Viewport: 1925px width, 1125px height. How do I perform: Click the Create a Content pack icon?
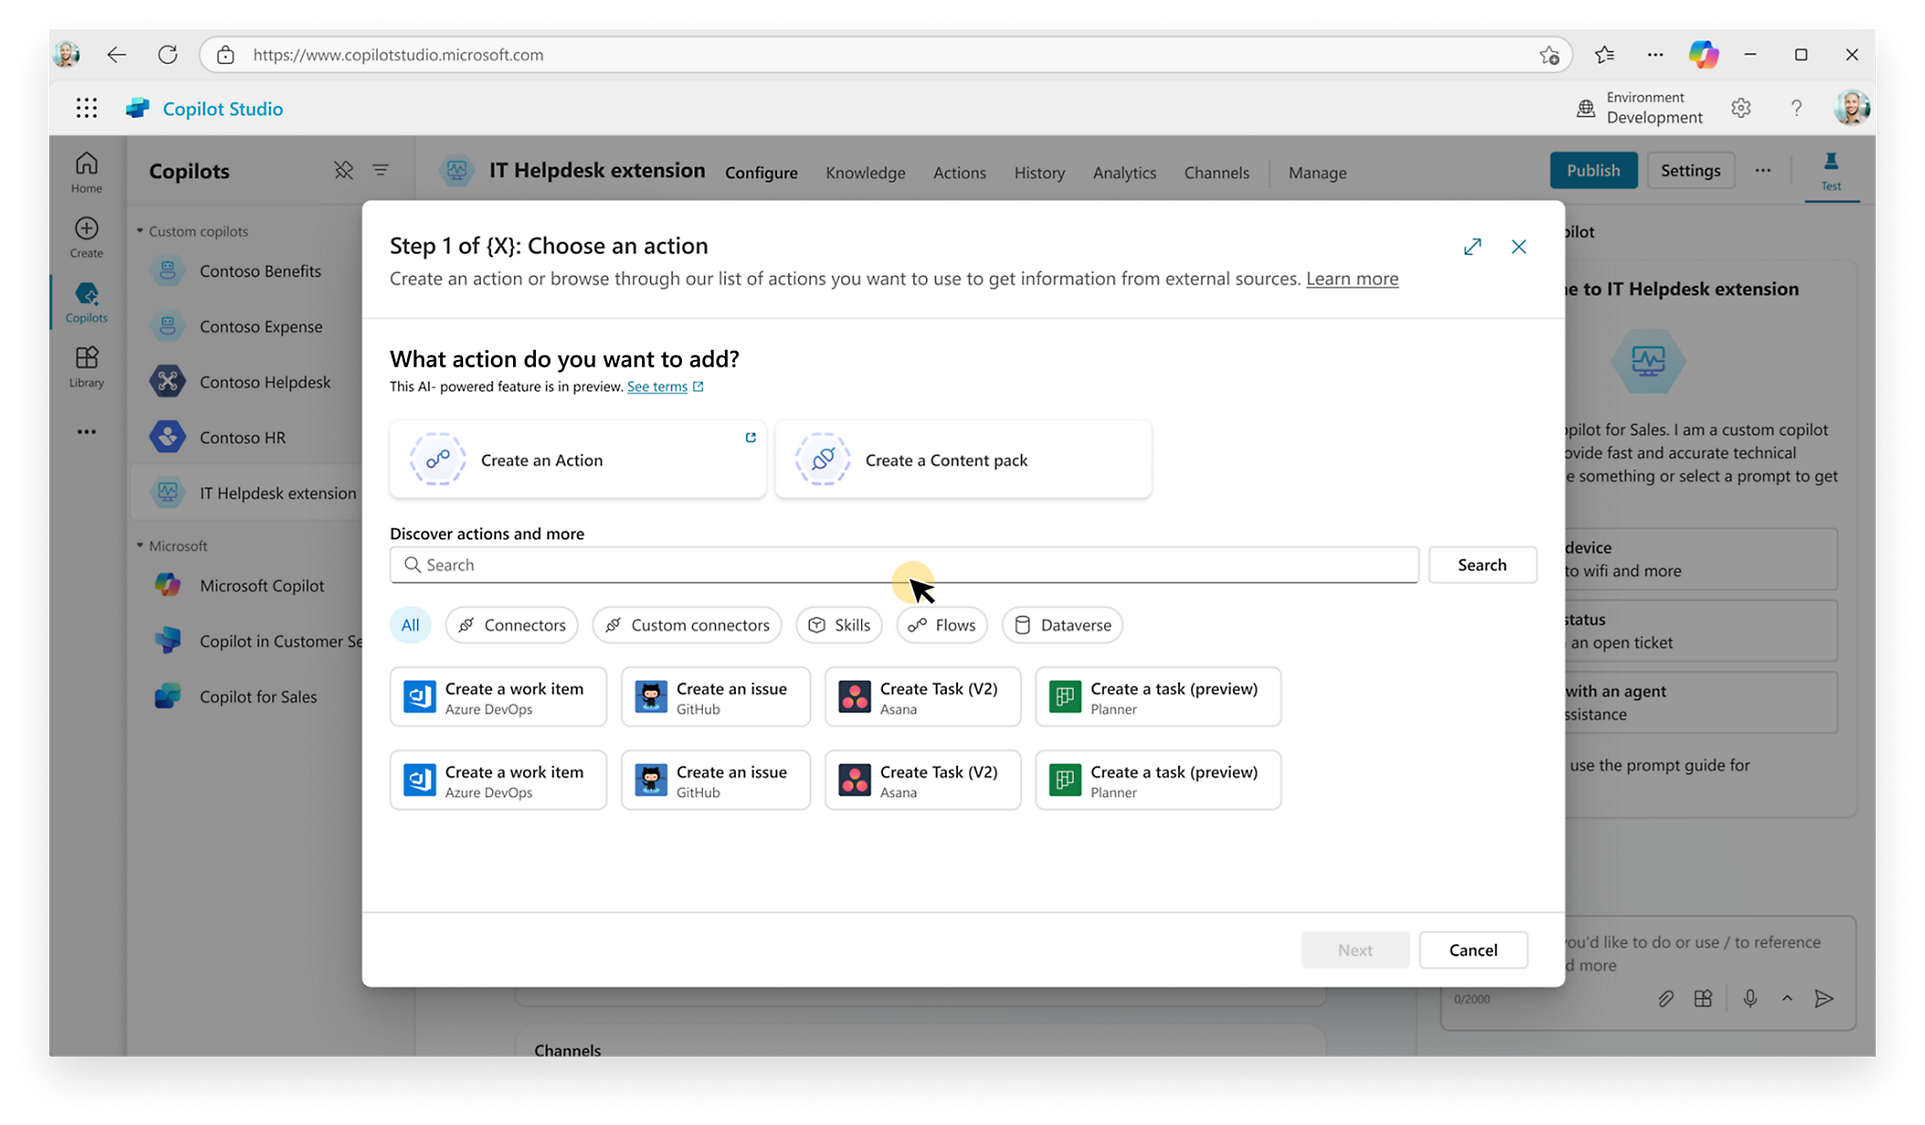[821, 458]
